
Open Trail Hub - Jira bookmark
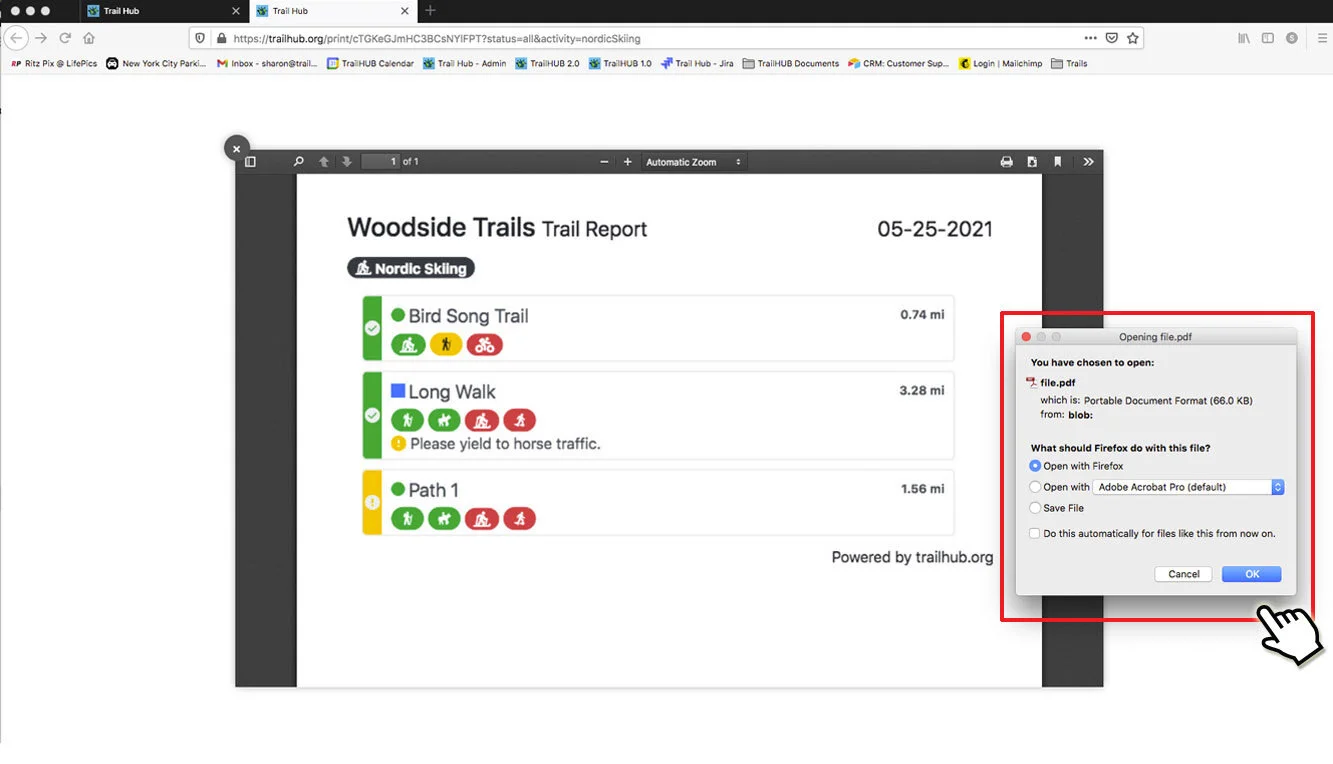(x=697, y=63)
